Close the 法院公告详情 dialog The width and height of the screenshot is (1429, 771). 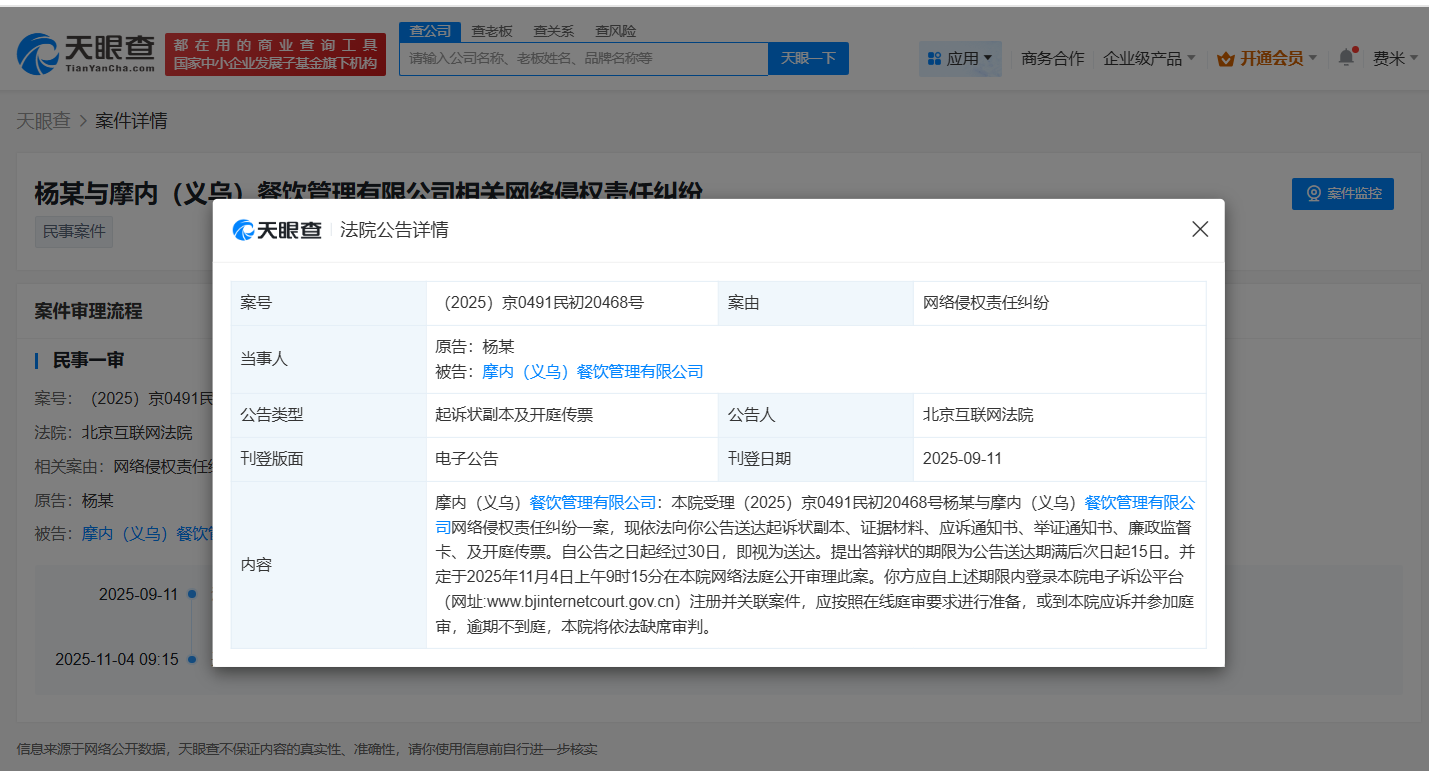click(1200, 229)
